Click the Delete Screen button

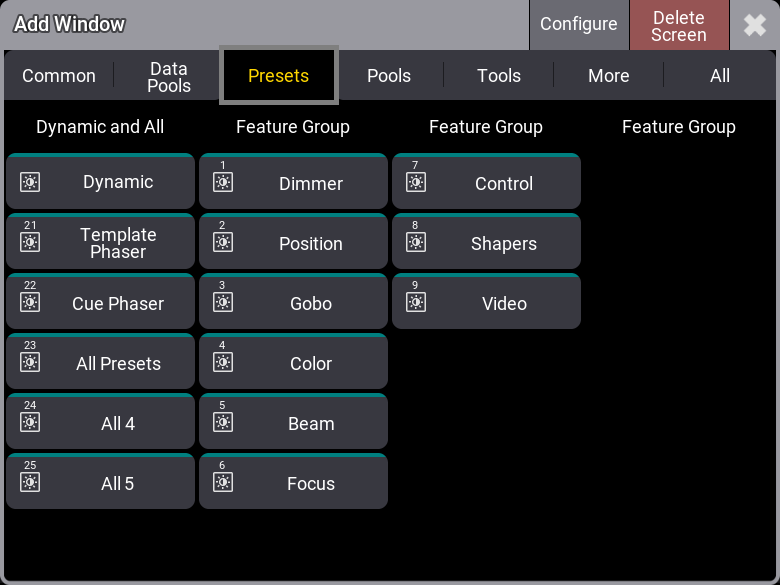678,26
